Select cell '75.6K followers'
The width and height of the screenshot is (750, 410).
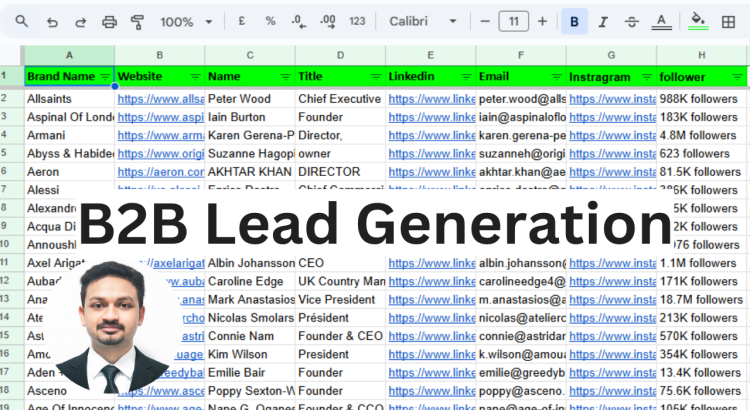click(701, 391)
